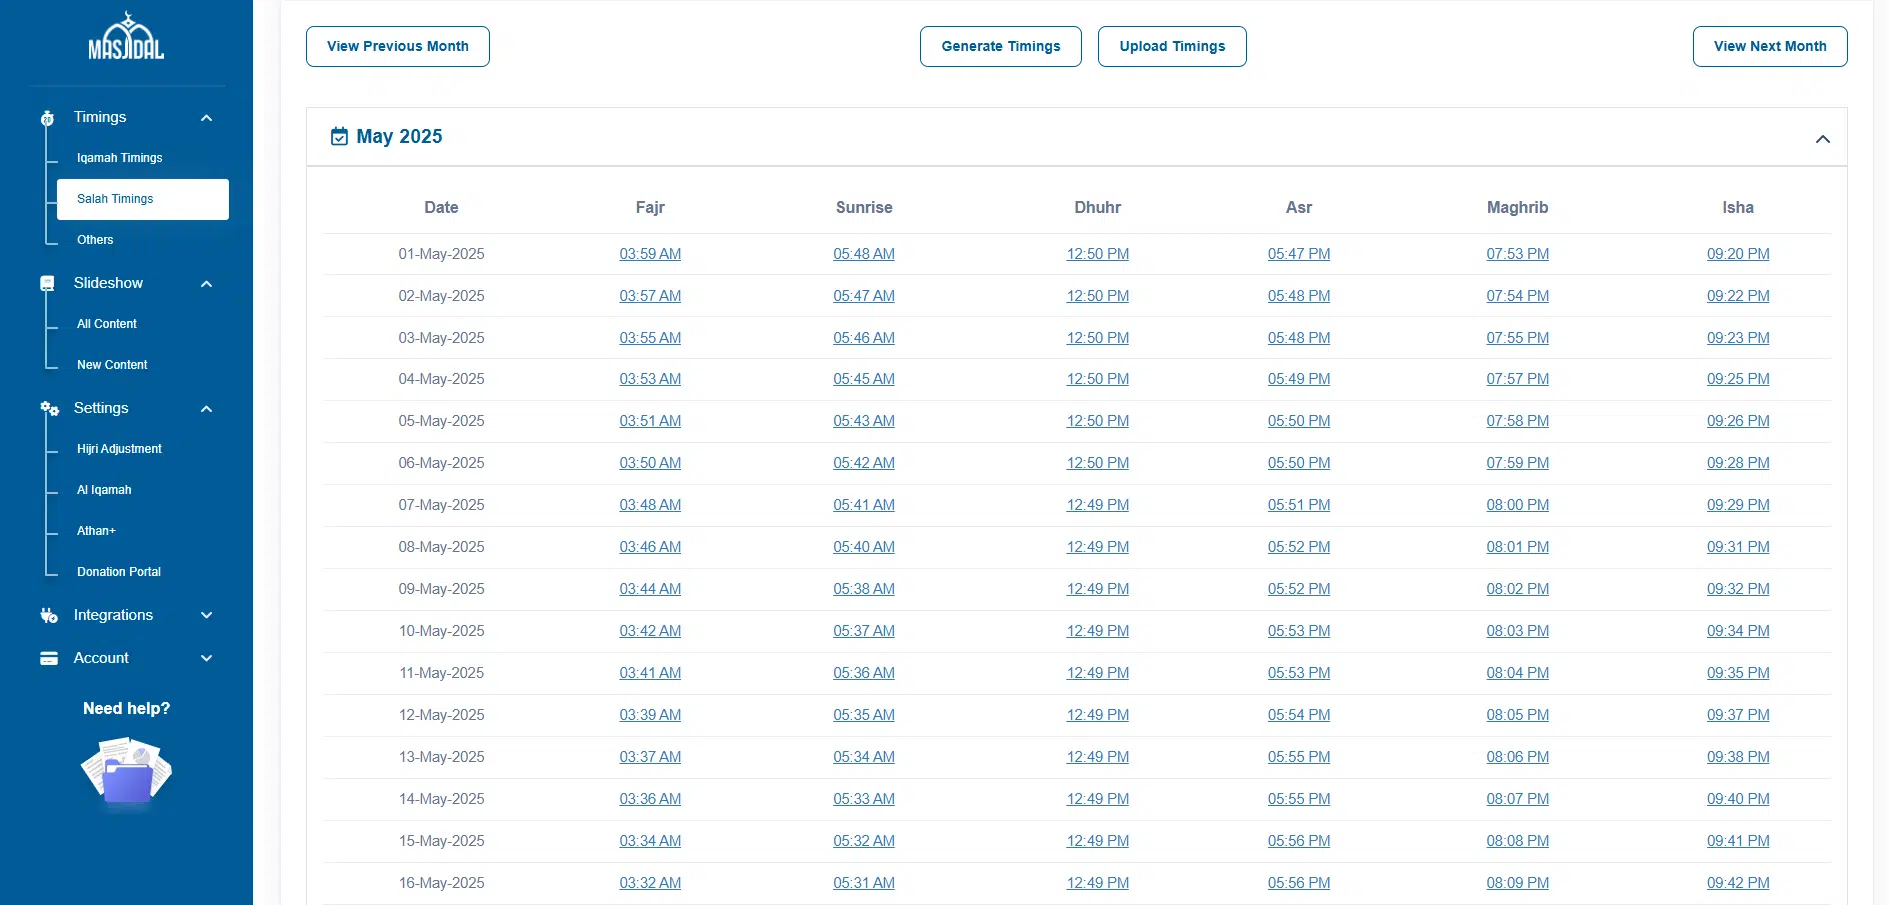Go to Hijri Adjustment settings

(x=119, y=449)
